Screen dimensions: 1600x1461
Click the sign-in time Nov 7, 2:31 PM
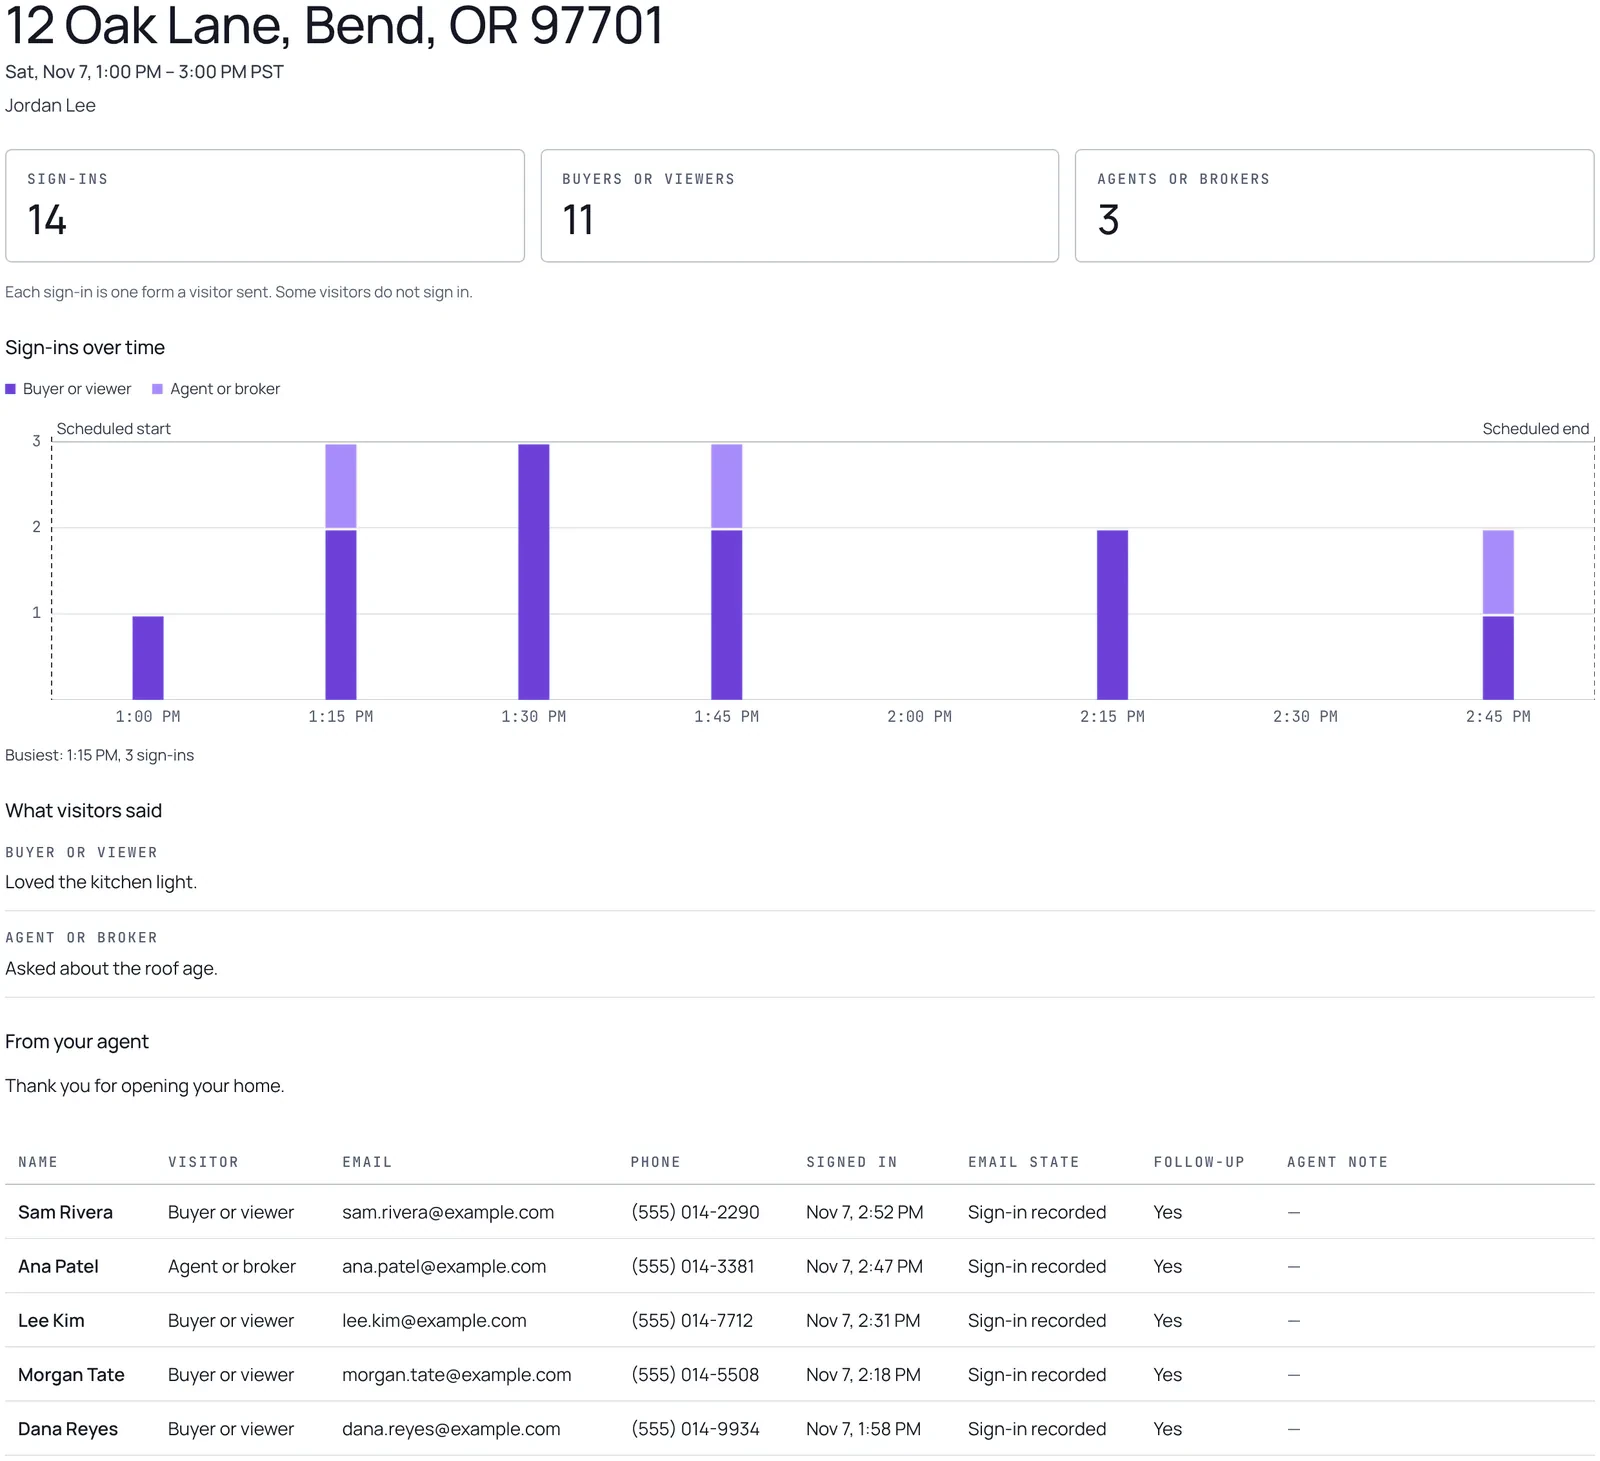[x=863, y=1320]
